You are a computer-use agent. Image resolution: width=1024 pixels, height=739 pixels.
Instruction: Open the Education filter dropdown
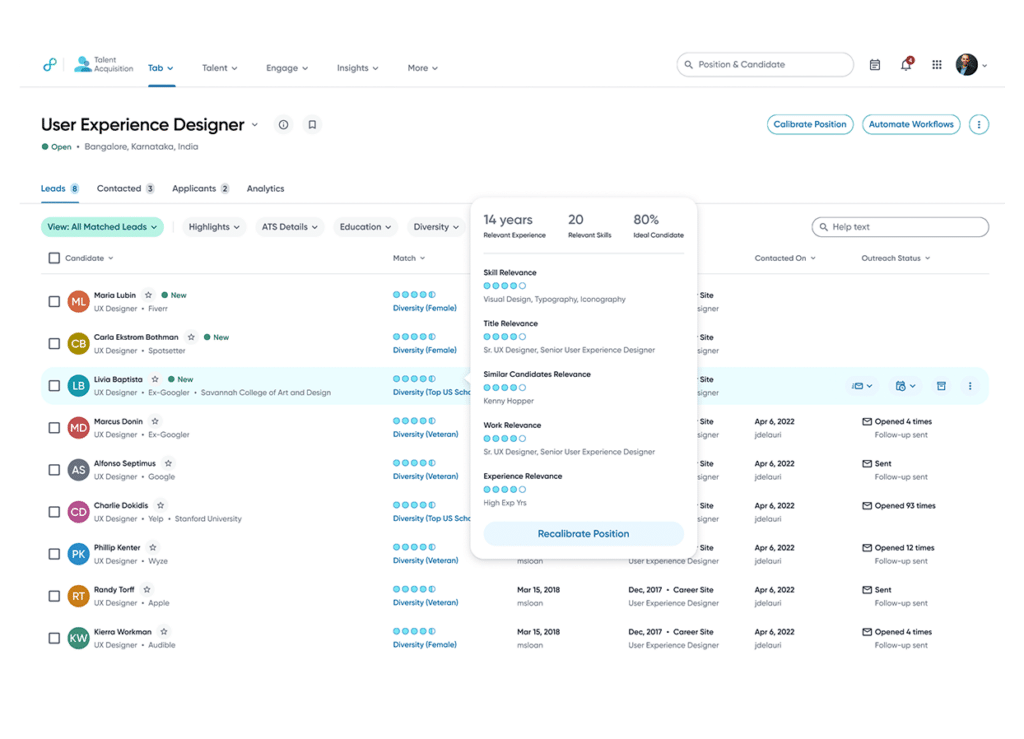[365, 227]
